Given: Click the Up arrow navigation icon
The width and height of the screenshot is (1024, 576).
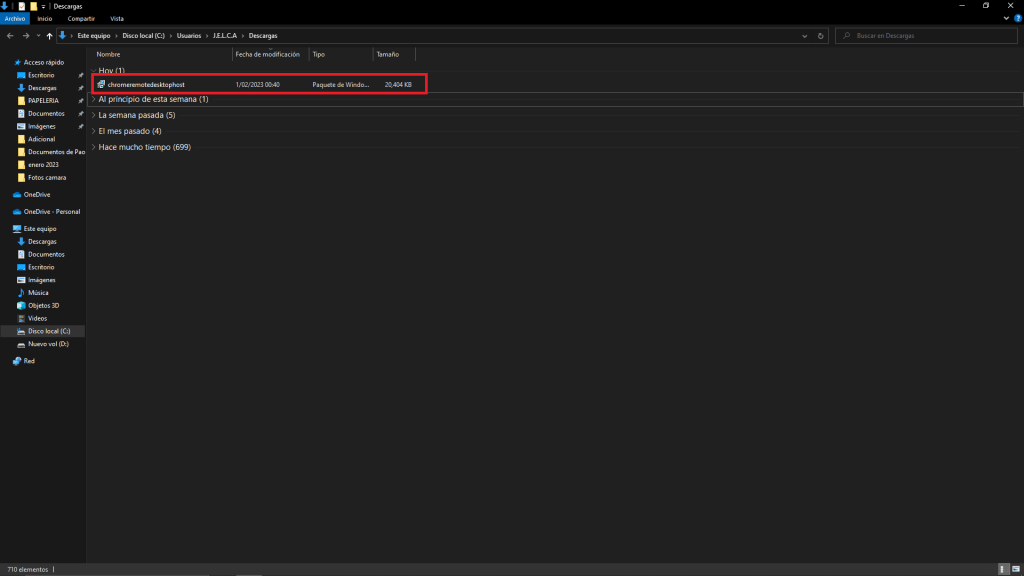Looking at the screenshot, I should 49,36.
